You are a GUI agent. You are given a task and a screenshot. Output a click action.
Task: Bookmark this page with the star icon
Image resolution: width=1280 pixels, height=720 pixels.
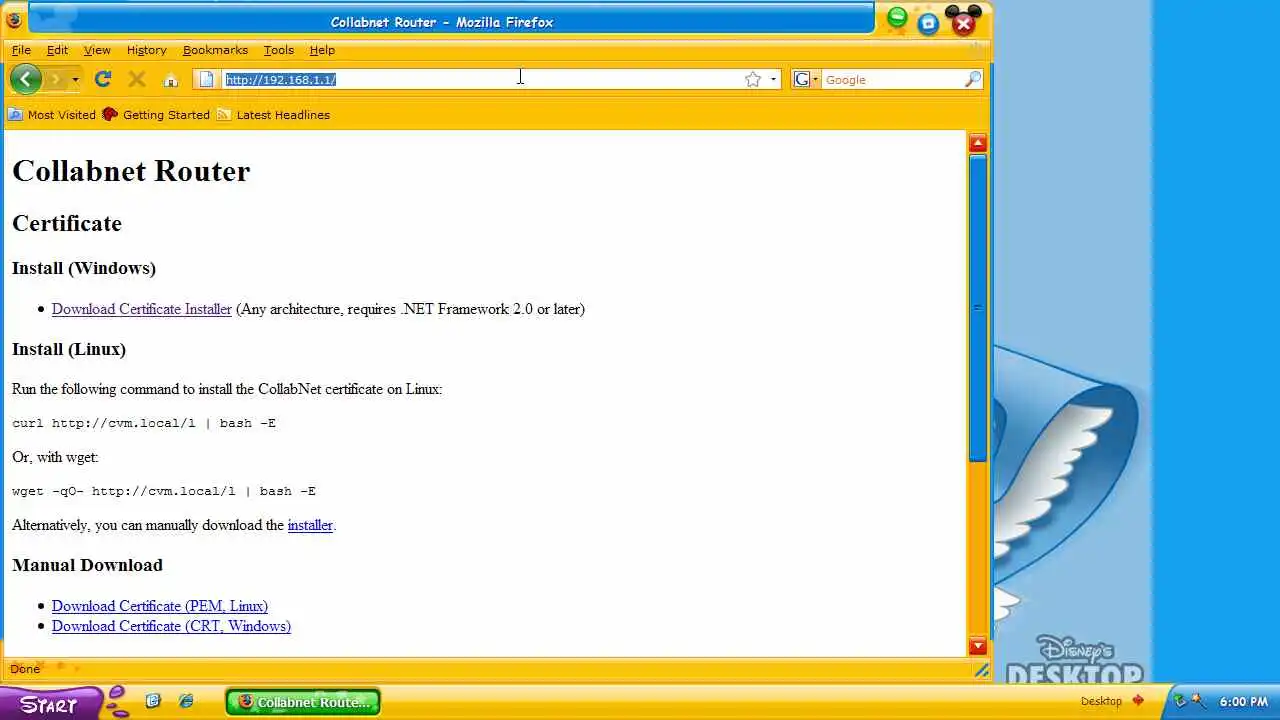pos(753,79)
